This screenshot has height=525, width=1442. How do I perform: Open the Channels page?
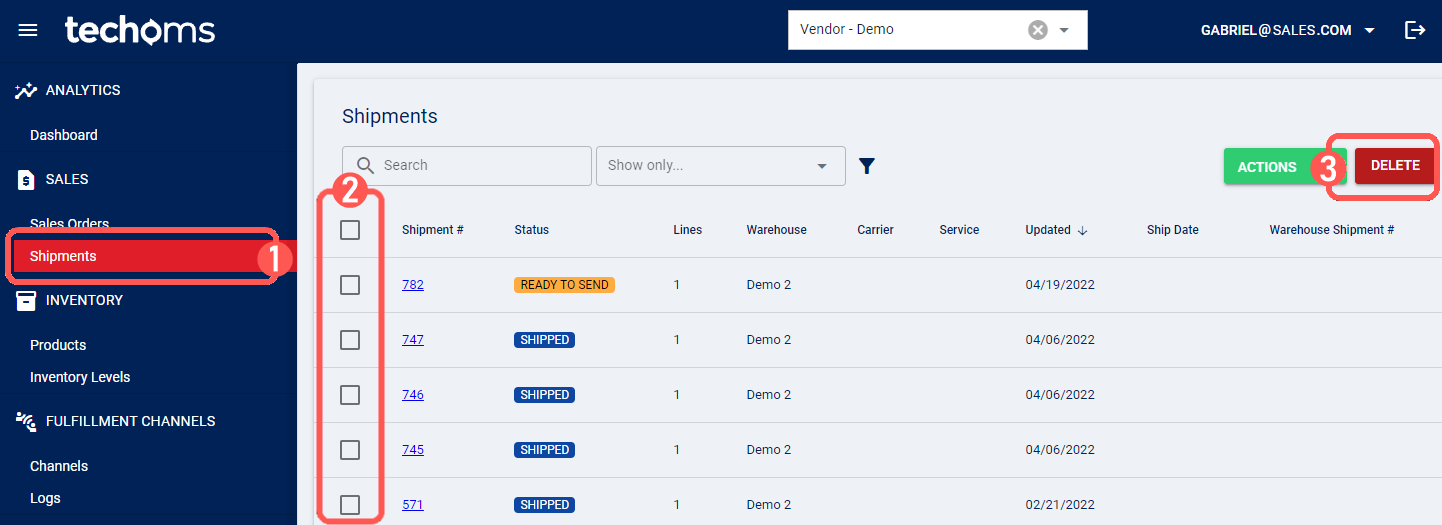[x=59, y=466]
